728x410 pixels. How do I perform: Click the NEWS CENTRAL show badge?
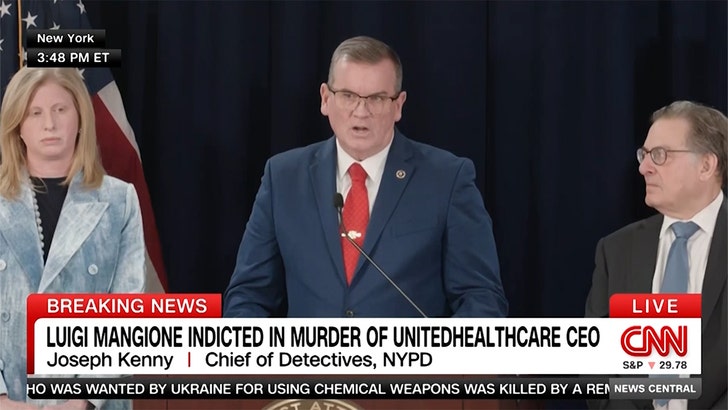point(655,389)
